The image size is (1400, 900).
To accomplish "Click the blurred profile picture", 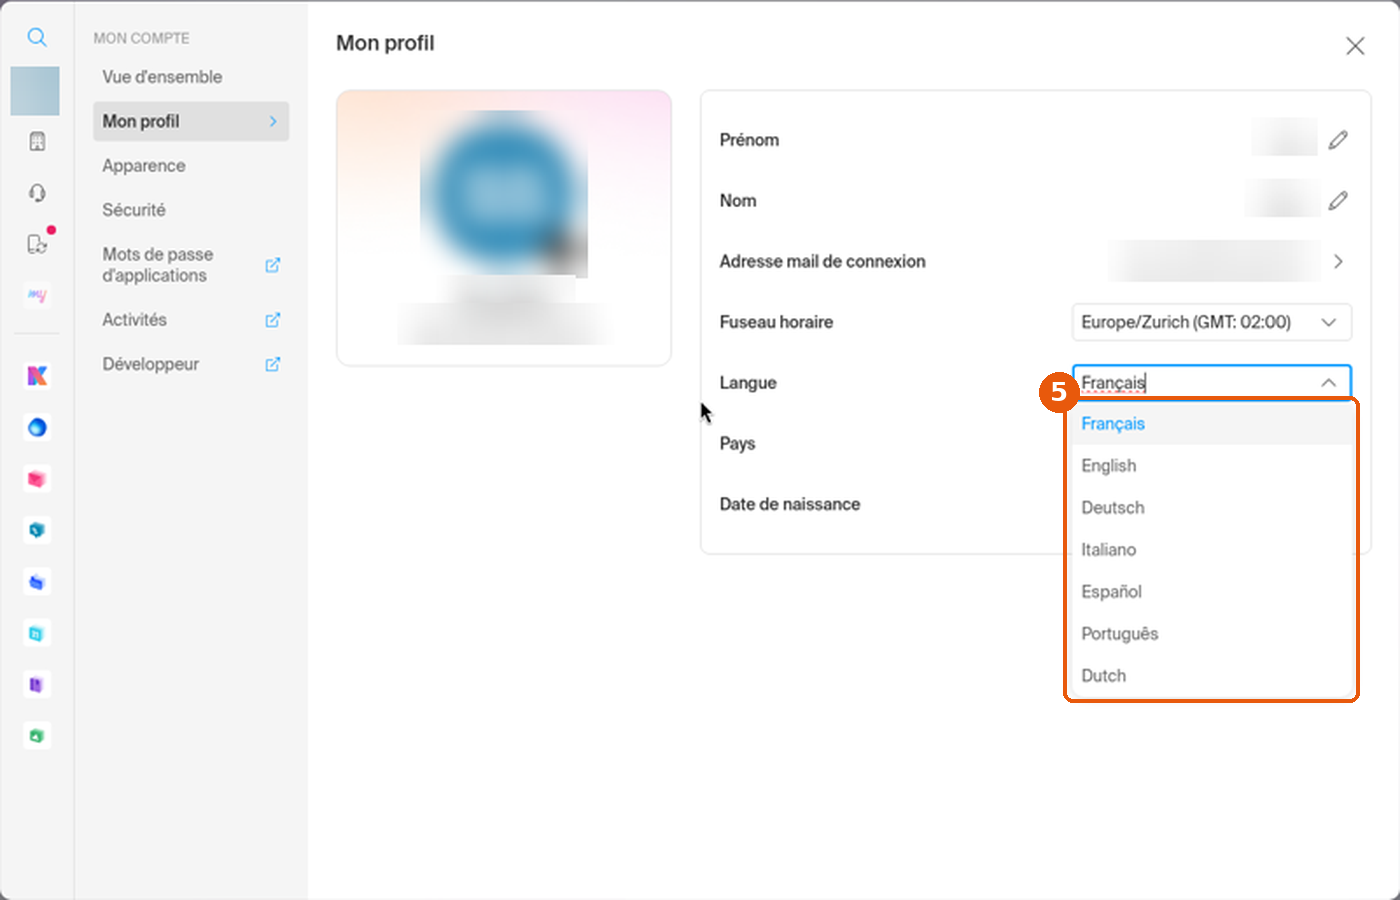I will point(504,192).
